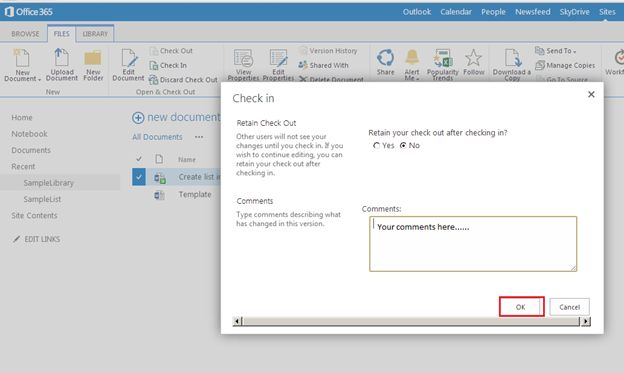The image size is (624, 373).
Task: Click the Office 365 logo
Action: pos(29,12)
